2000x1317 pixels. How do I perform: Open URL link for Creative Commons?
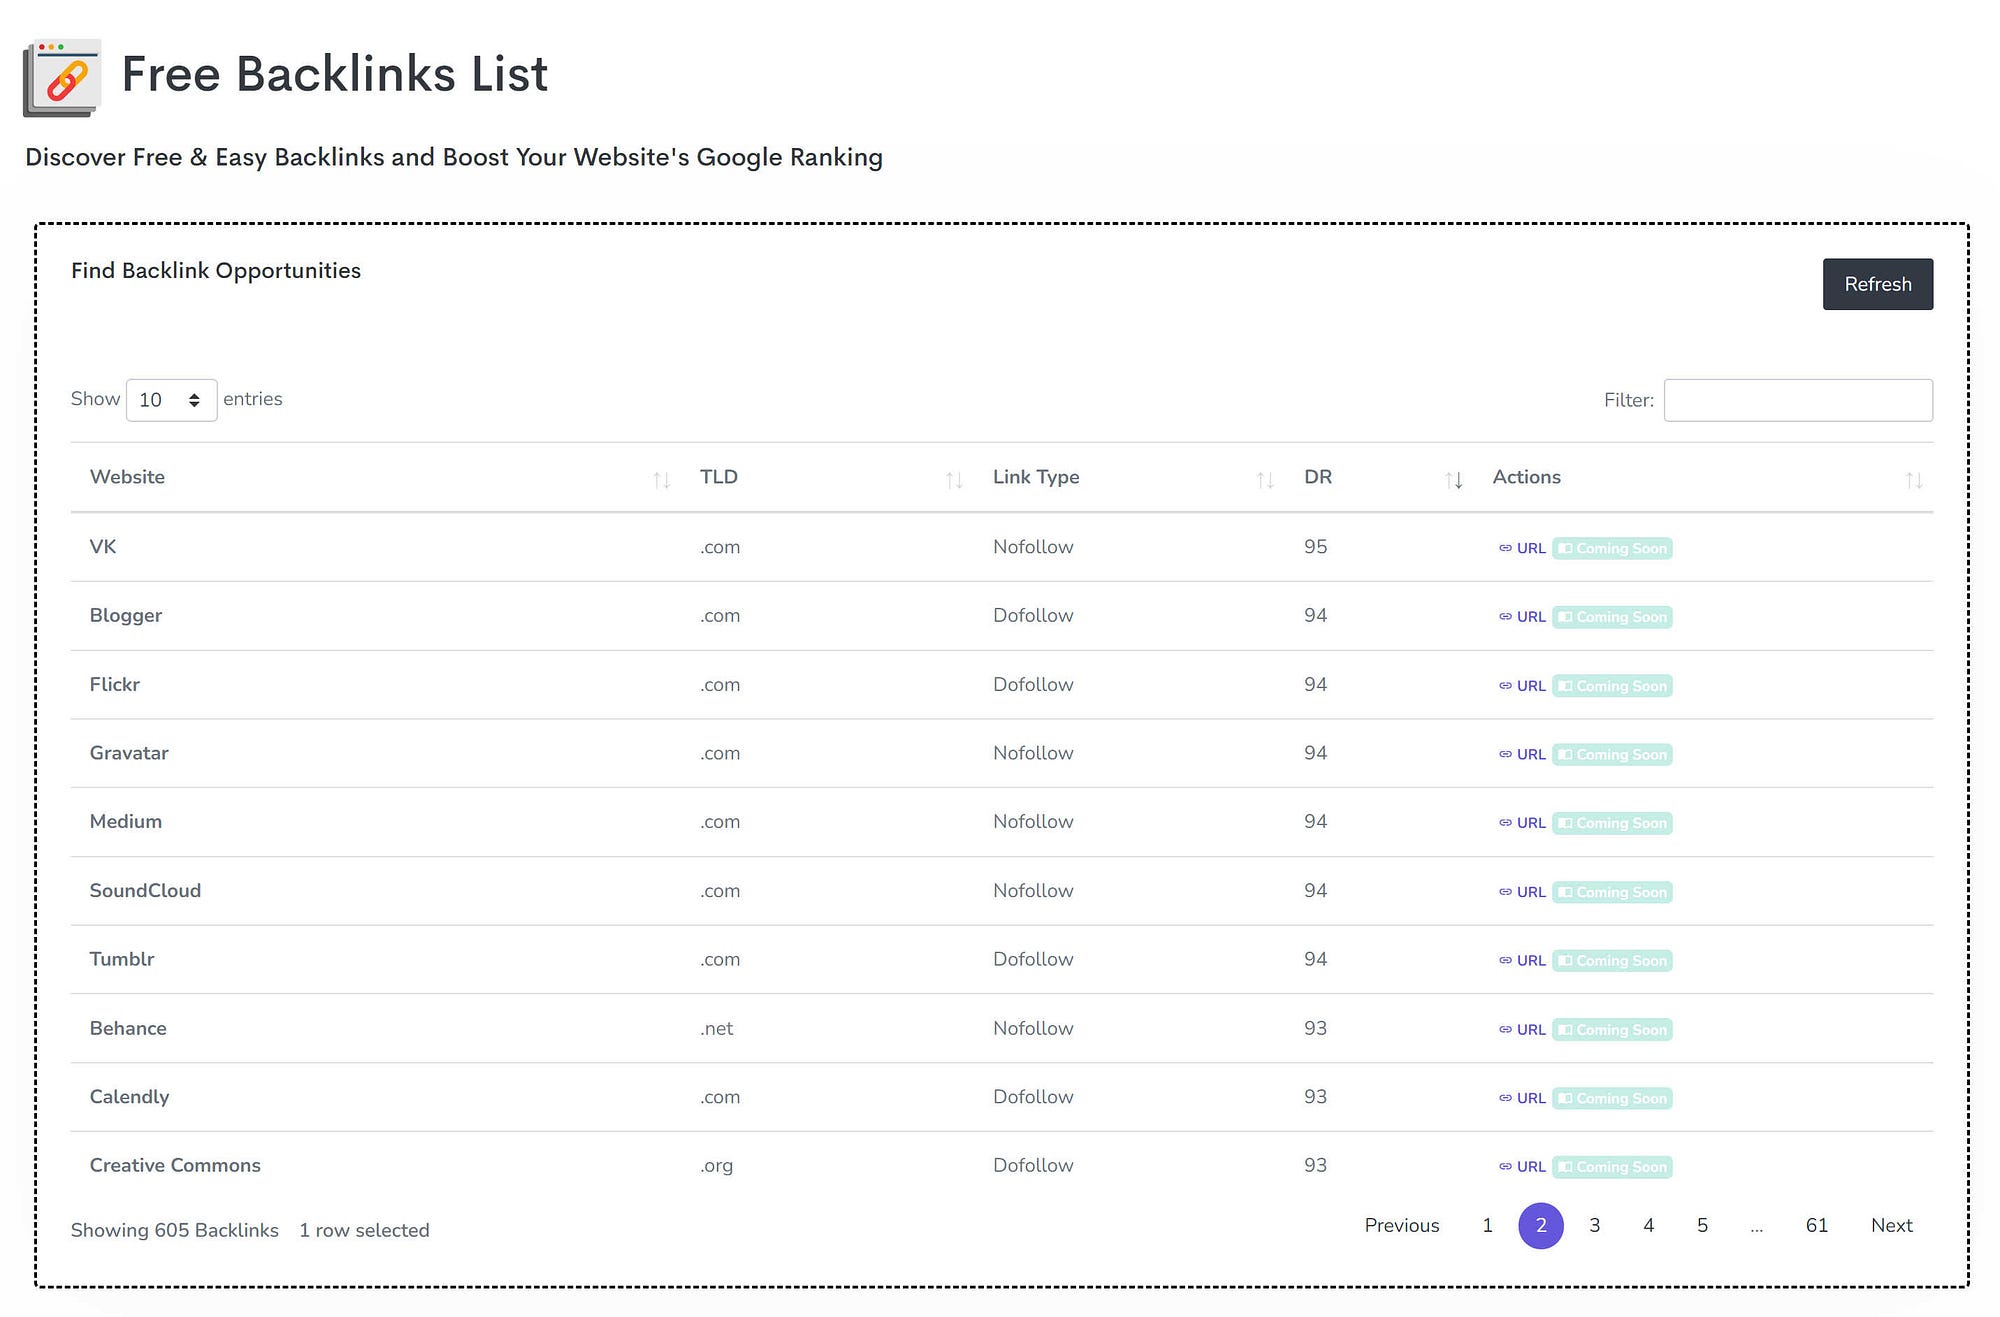(x=1522, y=1167)
